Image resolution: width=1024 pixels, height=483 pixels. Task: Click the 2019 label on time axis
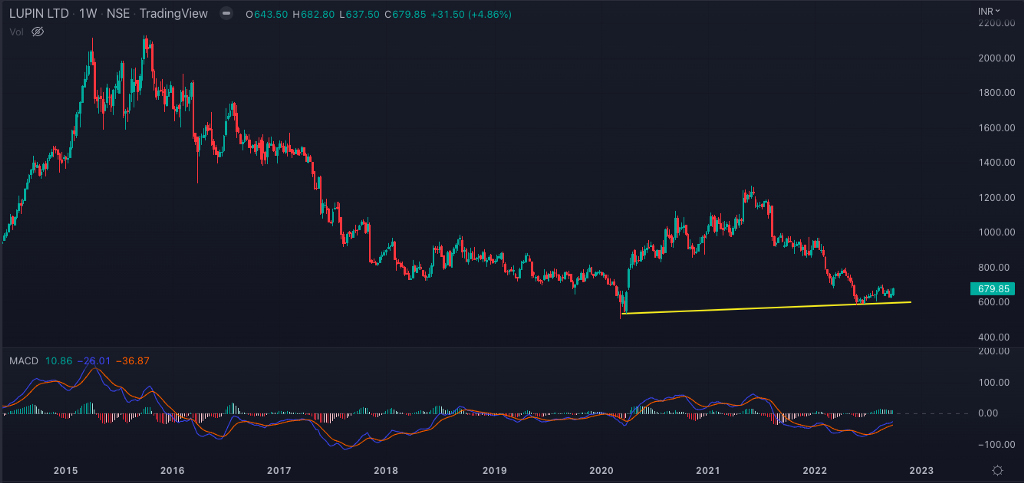pos(494,471)
